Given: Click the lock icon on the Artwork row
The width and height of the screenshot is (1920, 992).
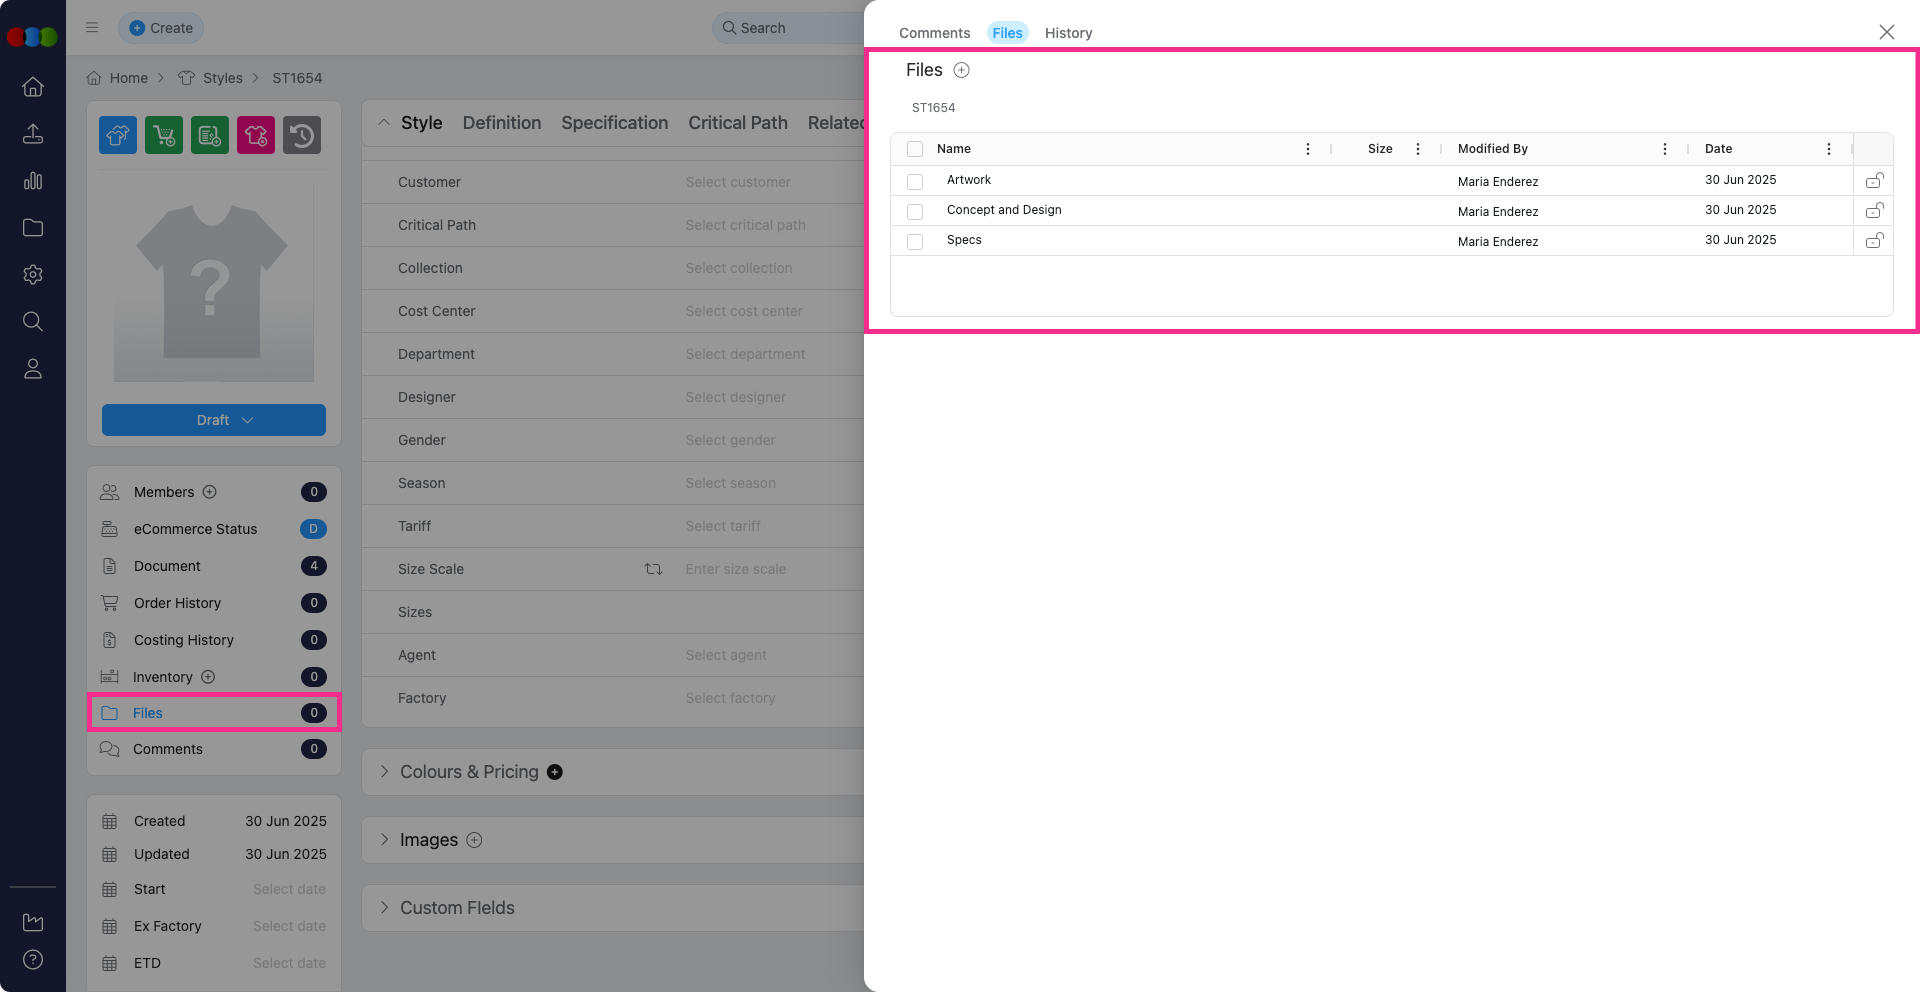Looking at the screenshot, I should (1874, 181).
